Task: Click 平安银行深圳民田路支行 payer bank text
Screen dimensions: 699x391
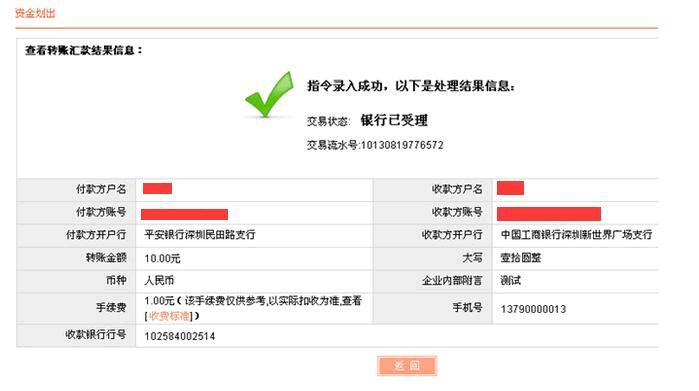Action: (200, 235)
